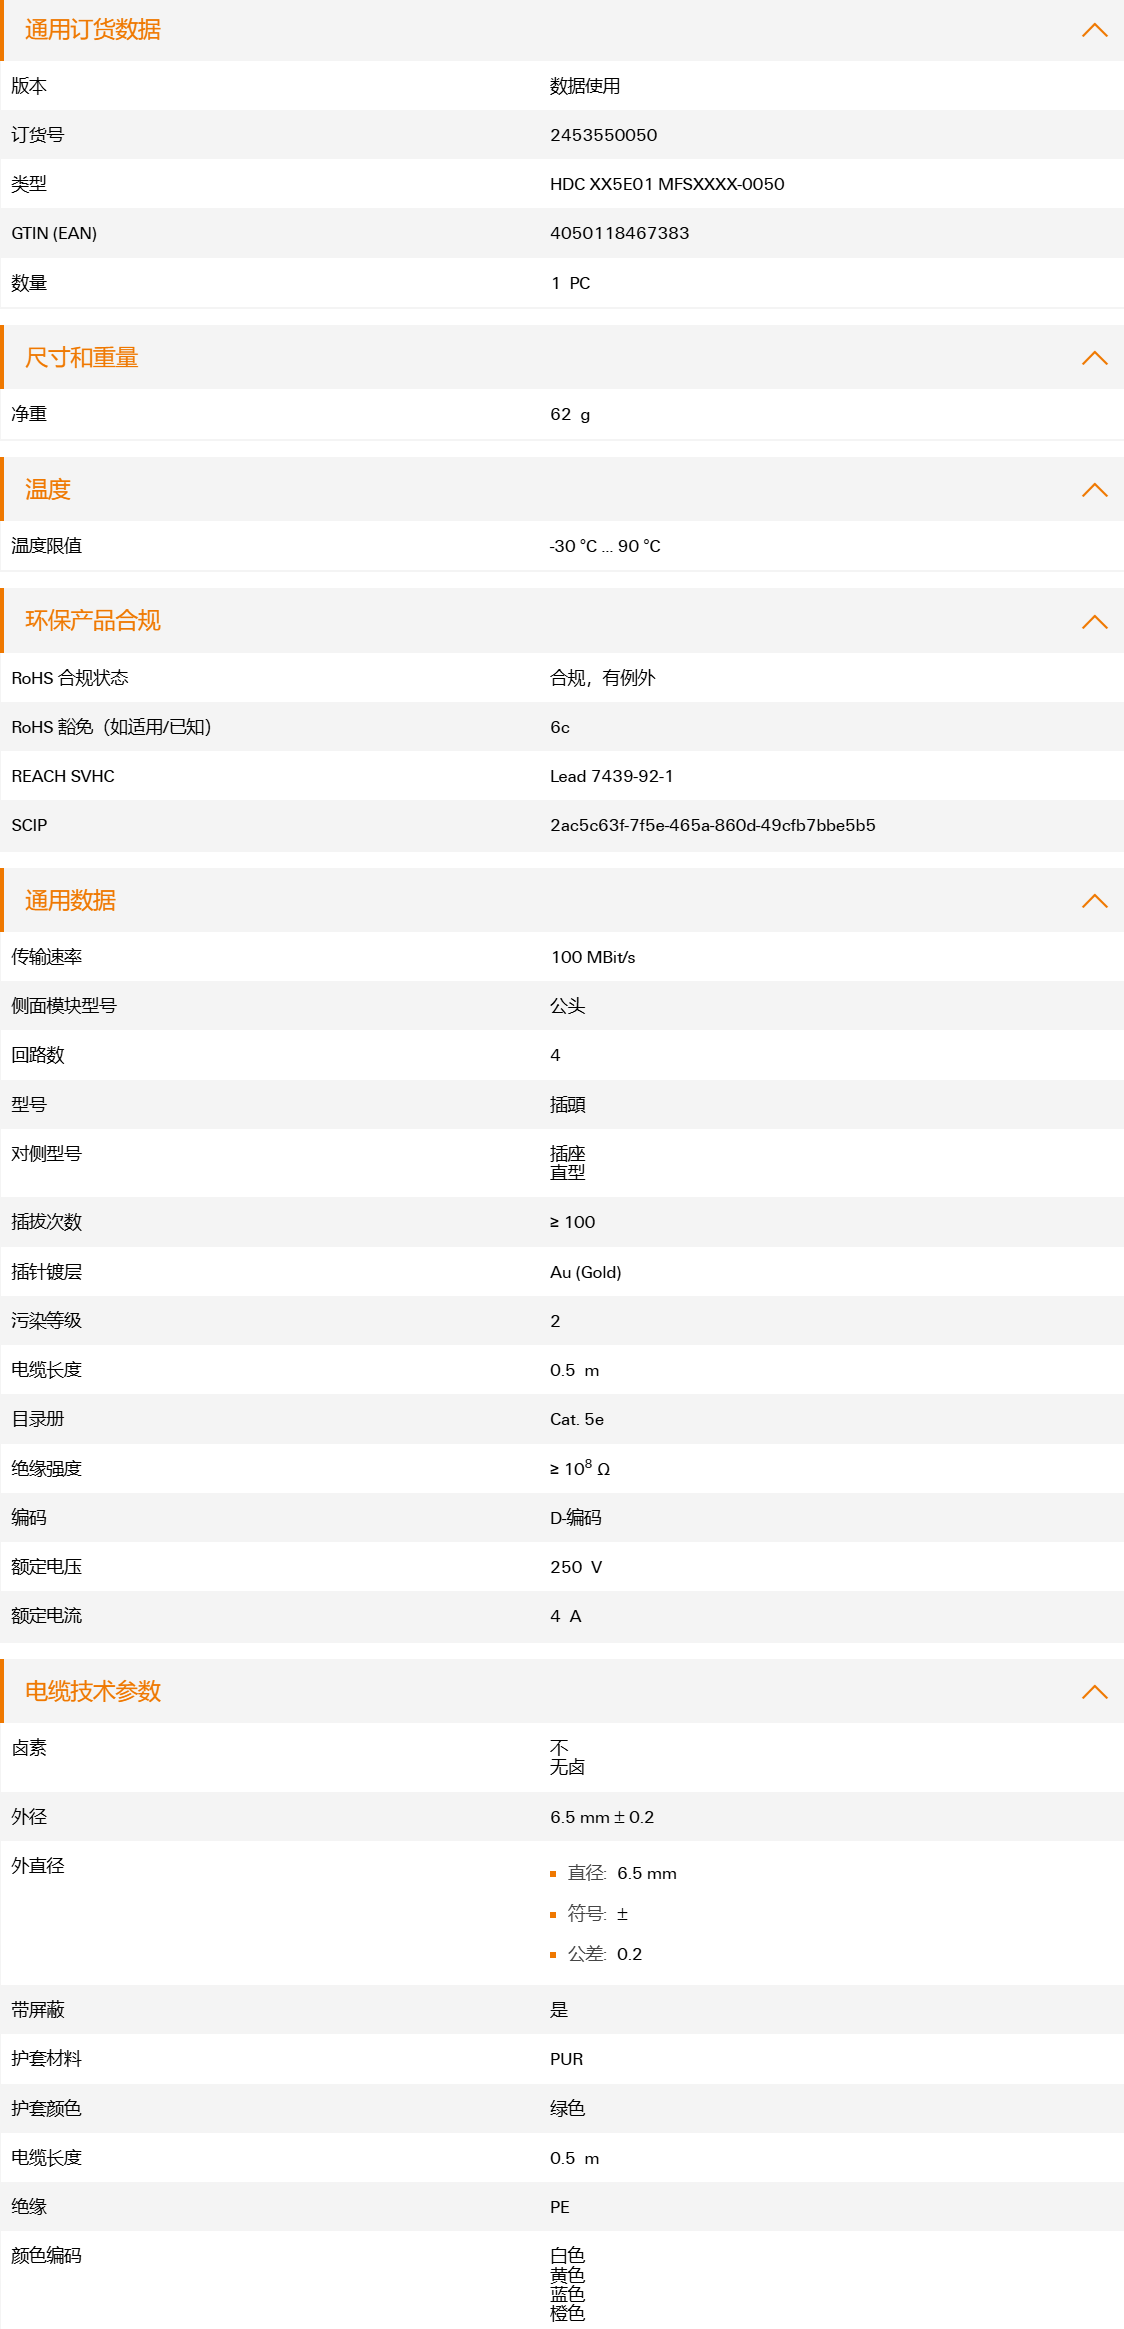Select the SCIP identifier 2ac5c63f-7f5e-465a-860d-49cfb7bbe5b5
The image size is (1124, 2329).
click(x=713, y=825)
